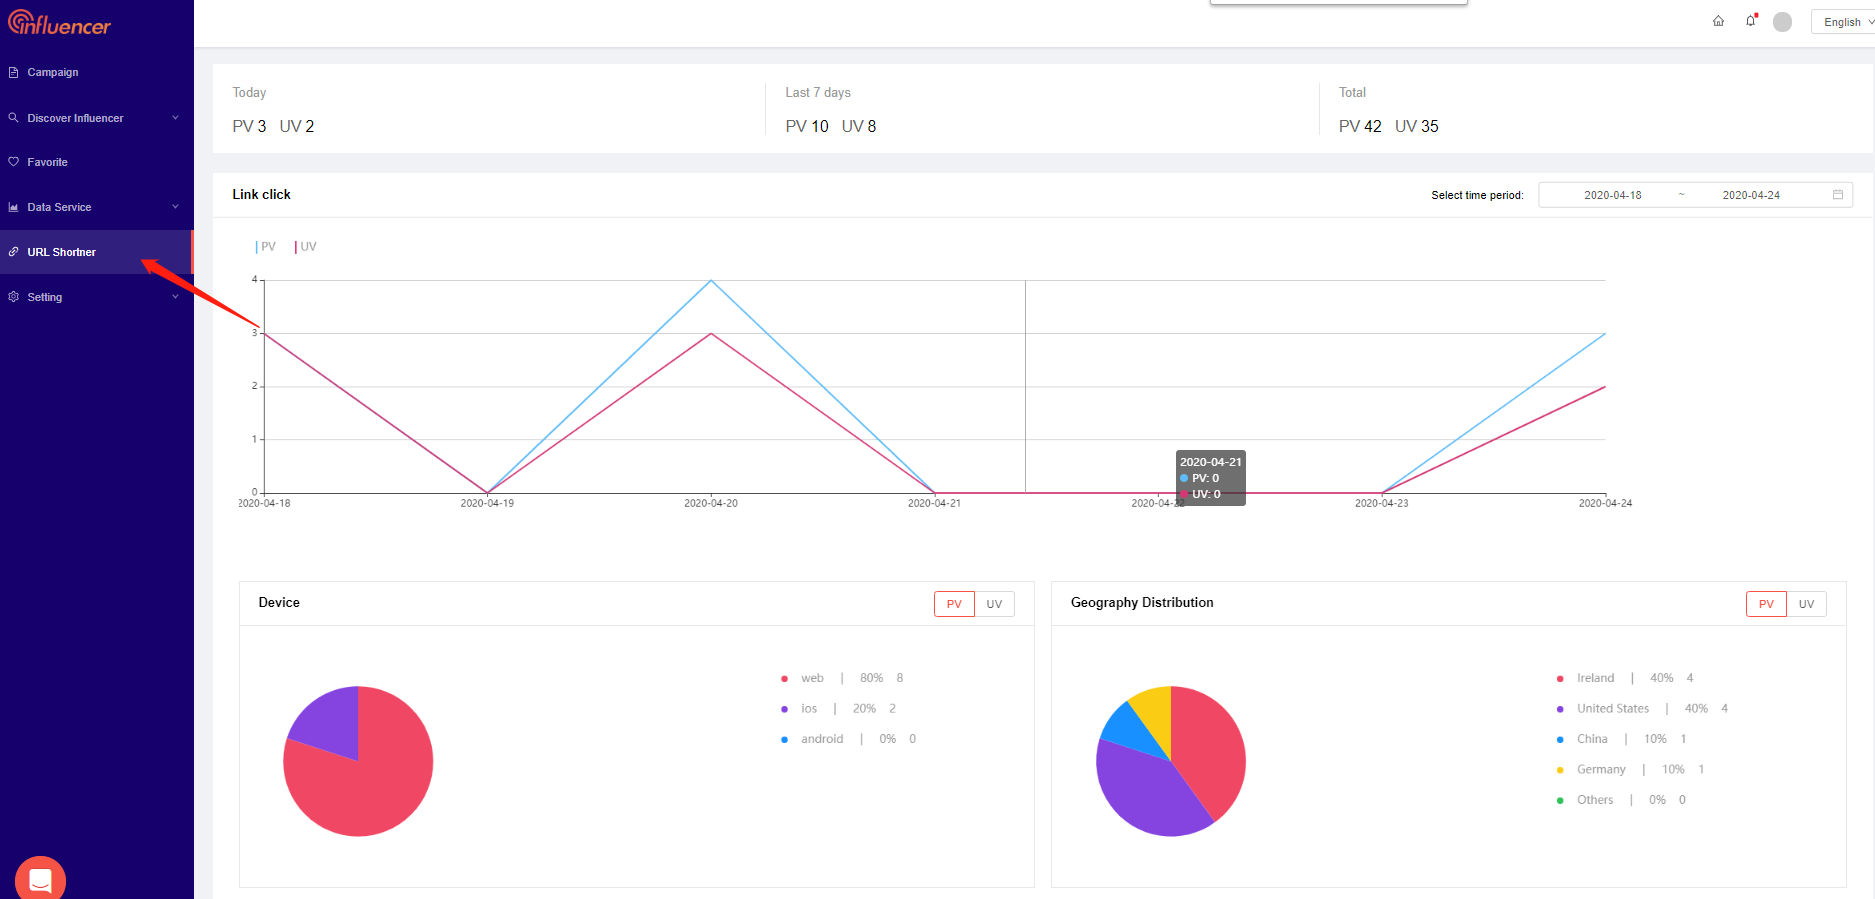
Task: Toggle the China legend entry
Action: [x=1621, y=739]
